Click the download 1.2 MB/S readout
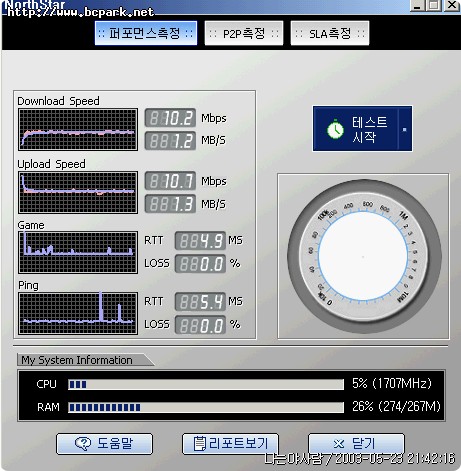Screen dimensions: 461x471 pos(170,141)
